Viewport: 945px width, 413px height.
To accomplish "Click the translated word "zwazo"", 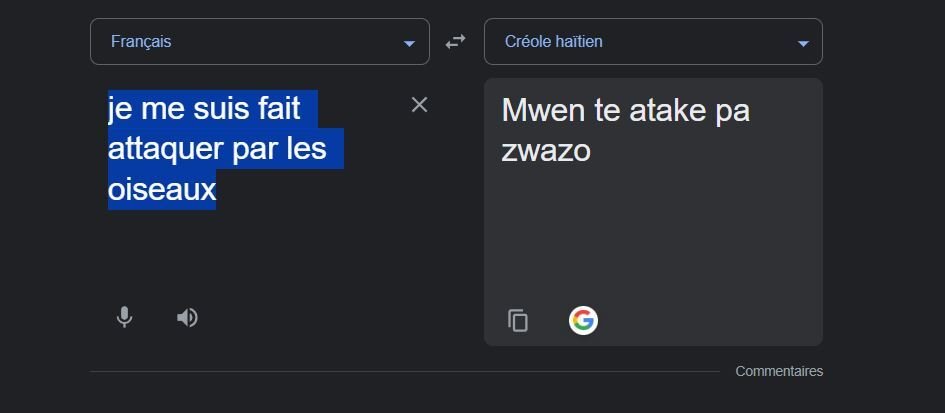I will pyautogui.click(x=546, y=151).
